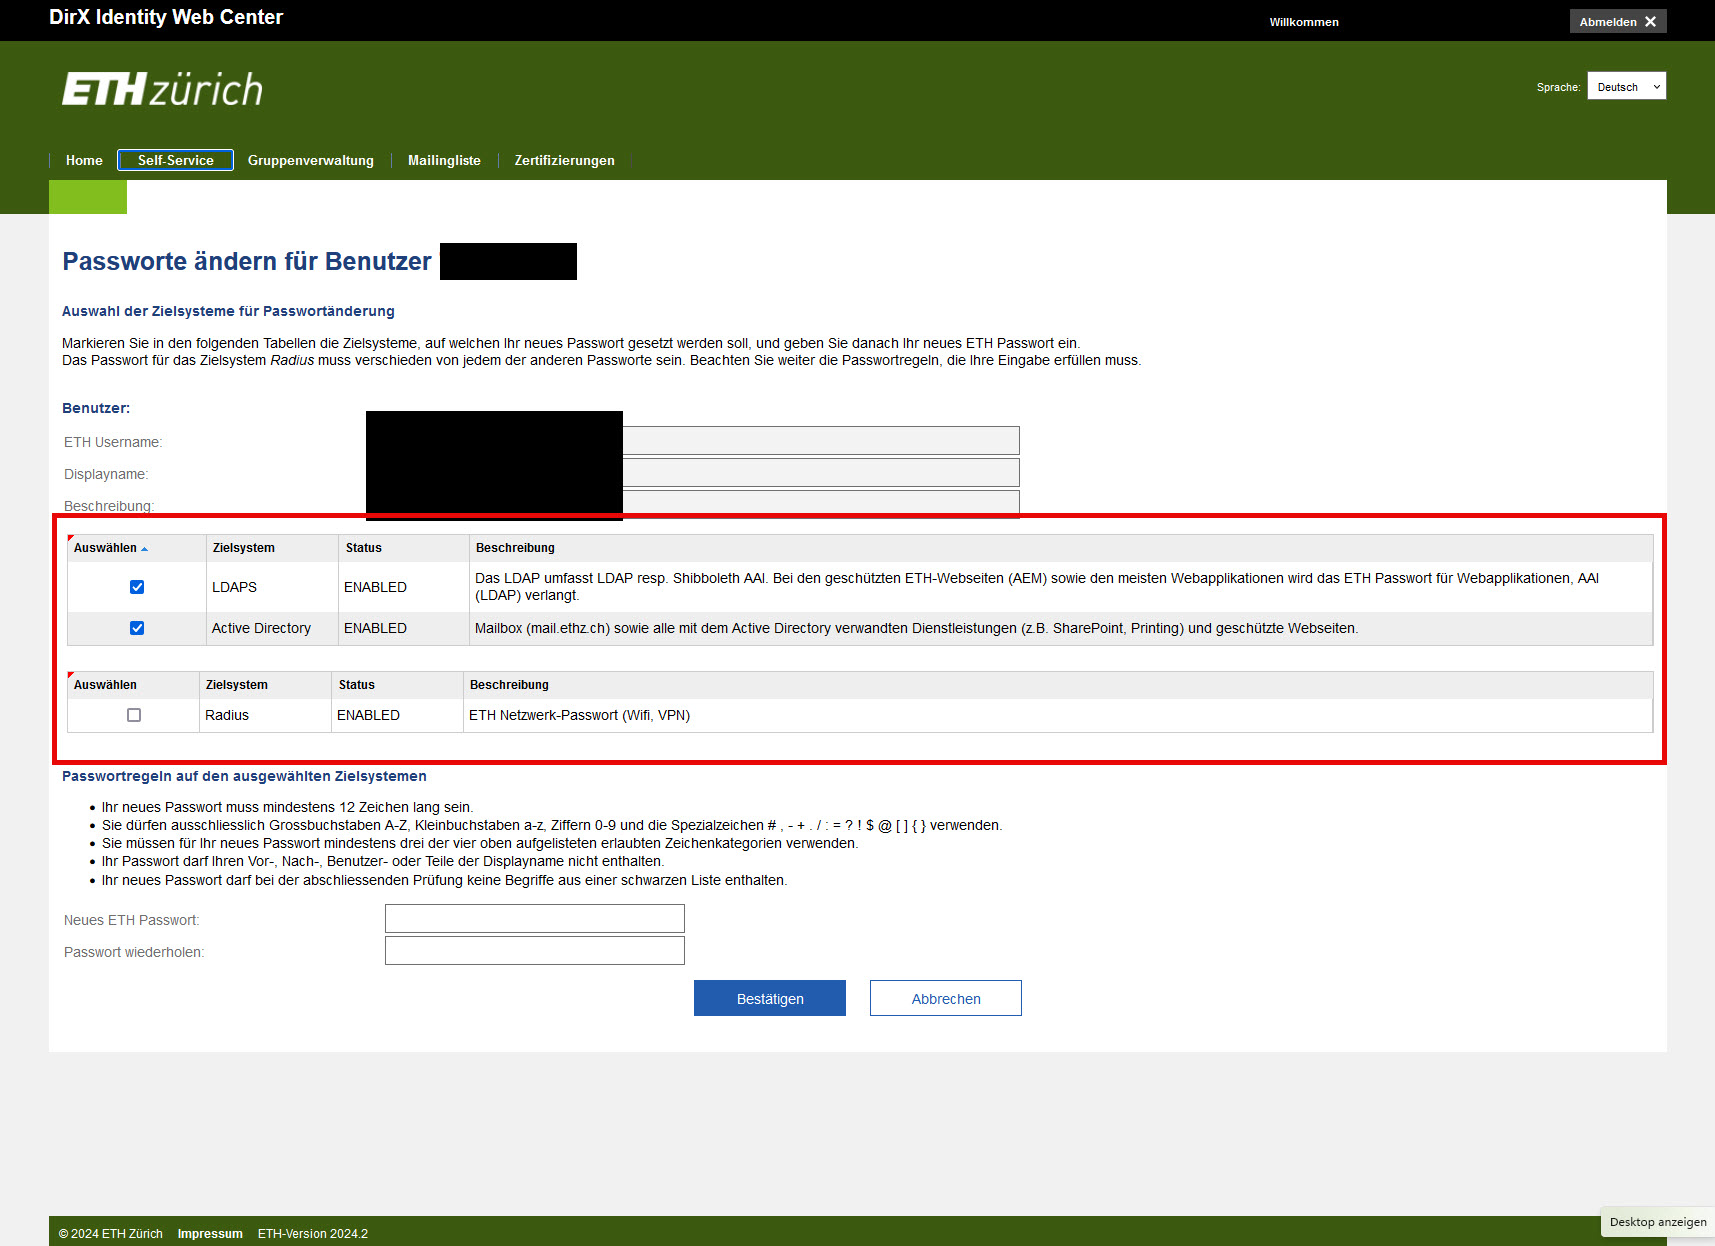Click the ETH Zürich logo
Viewport: 1715px width, 1246px height.
162,89
